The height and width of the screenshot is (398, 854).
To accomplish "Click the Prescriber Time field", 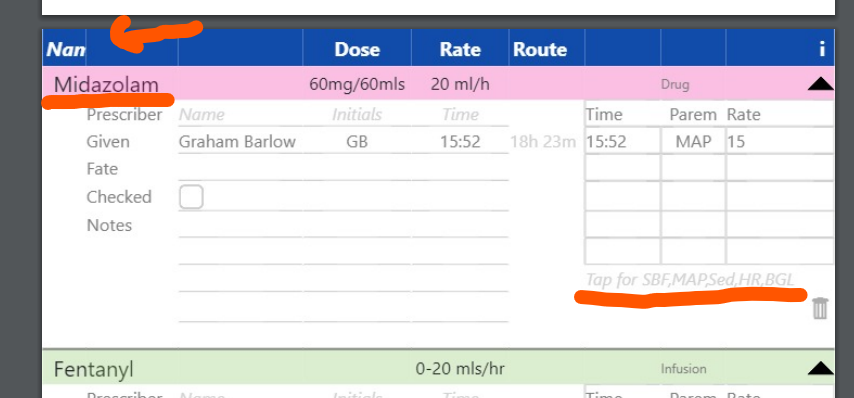I will point(460,114).
